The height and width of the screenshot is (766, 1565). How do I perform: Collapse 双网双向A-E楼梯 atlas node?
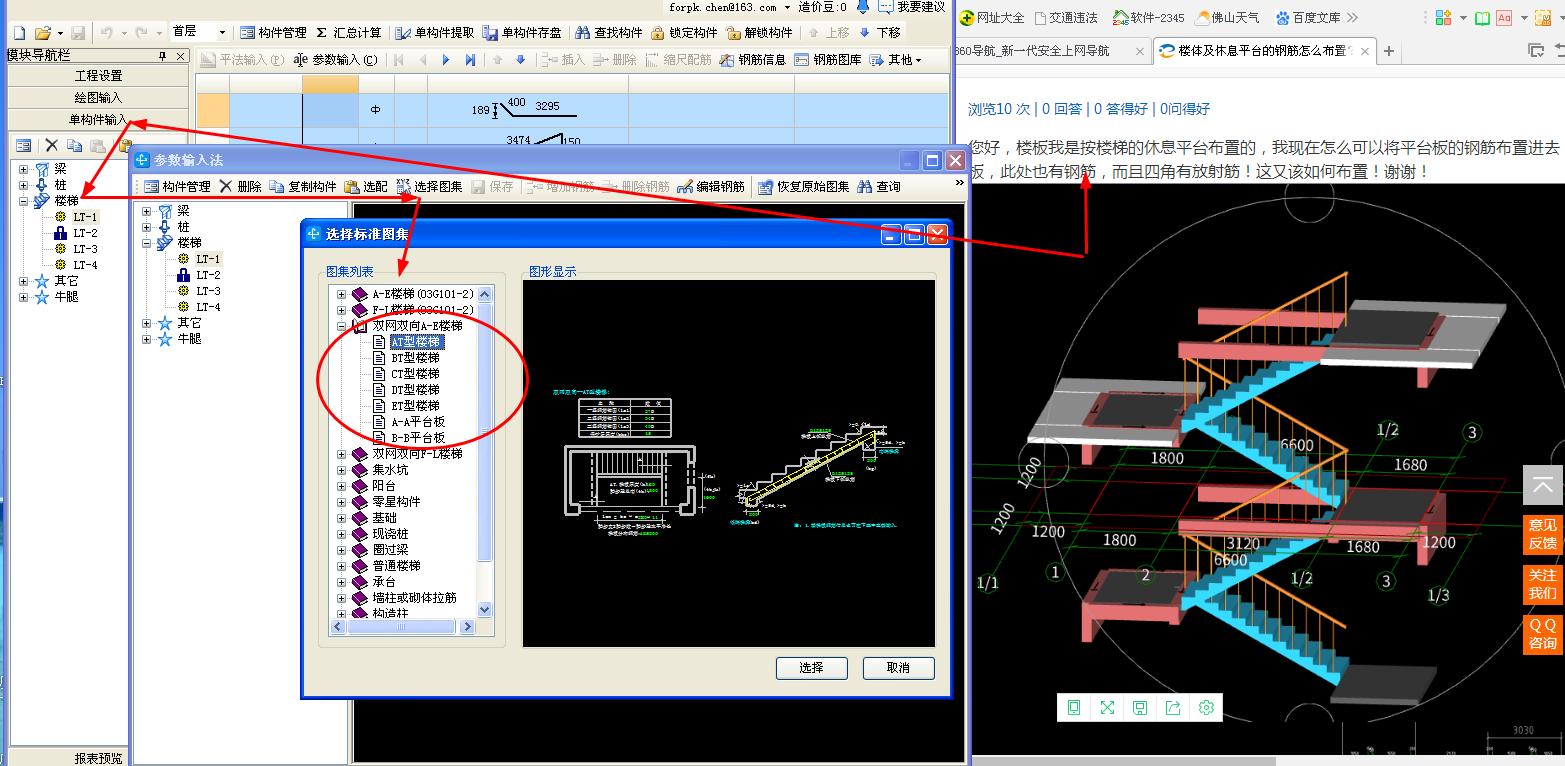pos(341,327)
